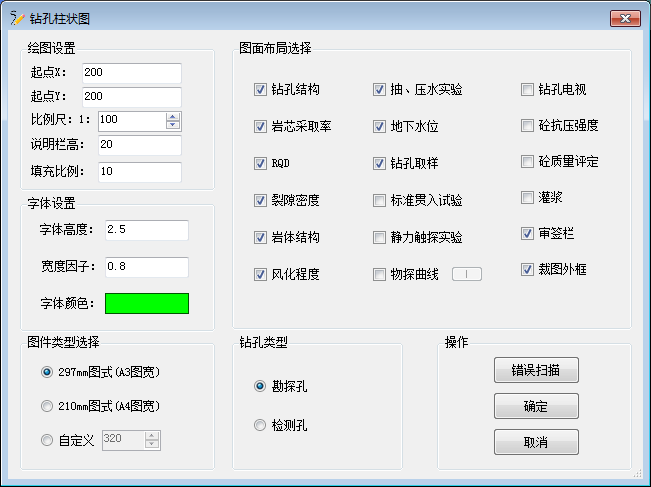Click the 钻孔柱状图 title bar app icon
This screenshot has width=651, height=487.
[16, 18]
